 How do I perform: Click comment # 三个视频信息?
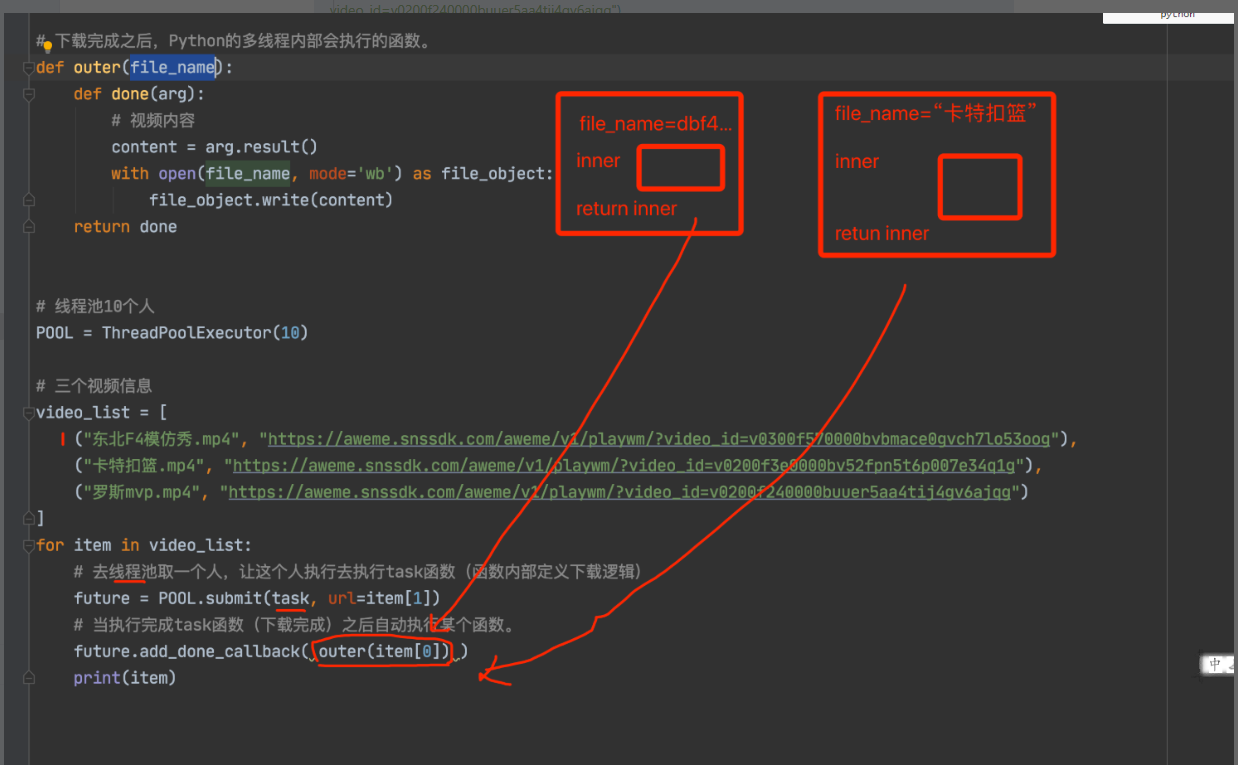click(x=94, y=386)
